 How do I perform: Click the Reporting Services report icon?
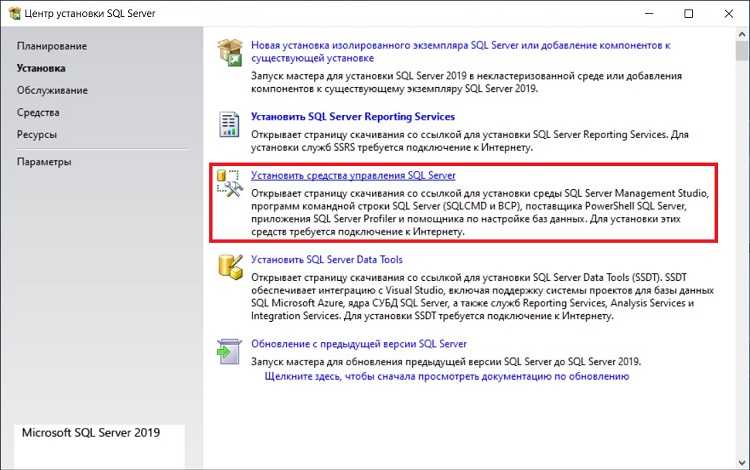point(229,124)
